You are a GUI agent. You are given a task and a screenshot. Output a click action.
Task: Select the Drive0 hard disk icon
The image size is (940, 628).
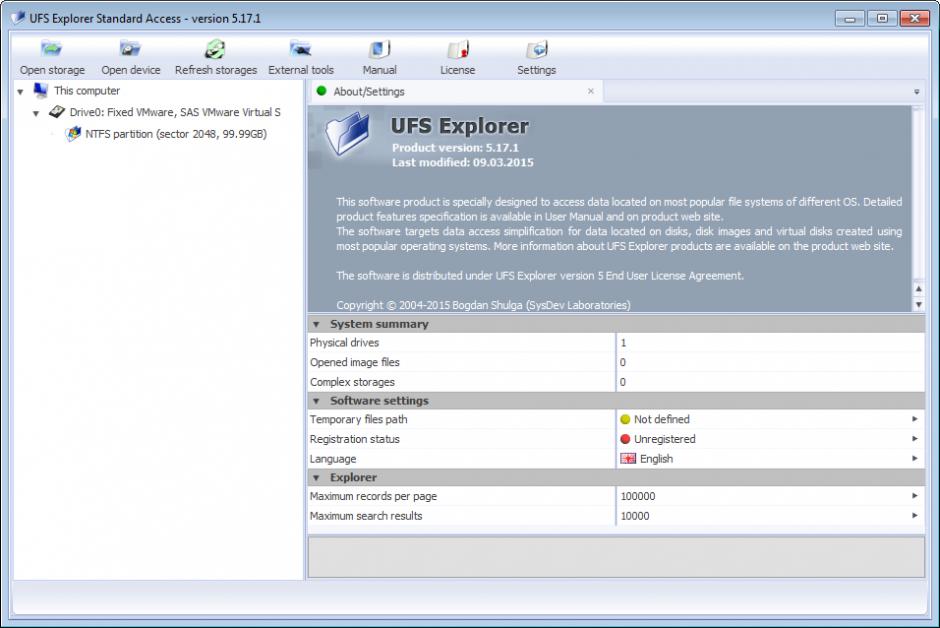57,112
